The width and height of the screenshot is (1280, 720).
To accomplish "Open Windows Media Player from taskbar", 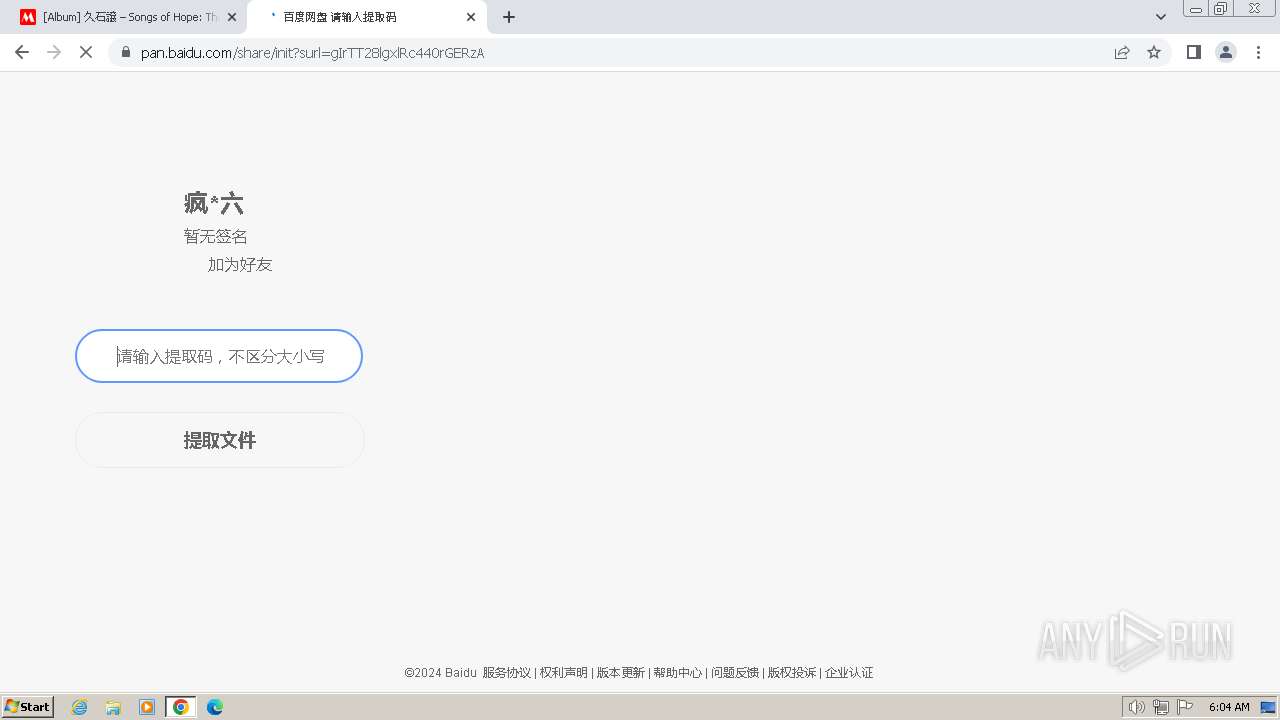I will (147, 707).
